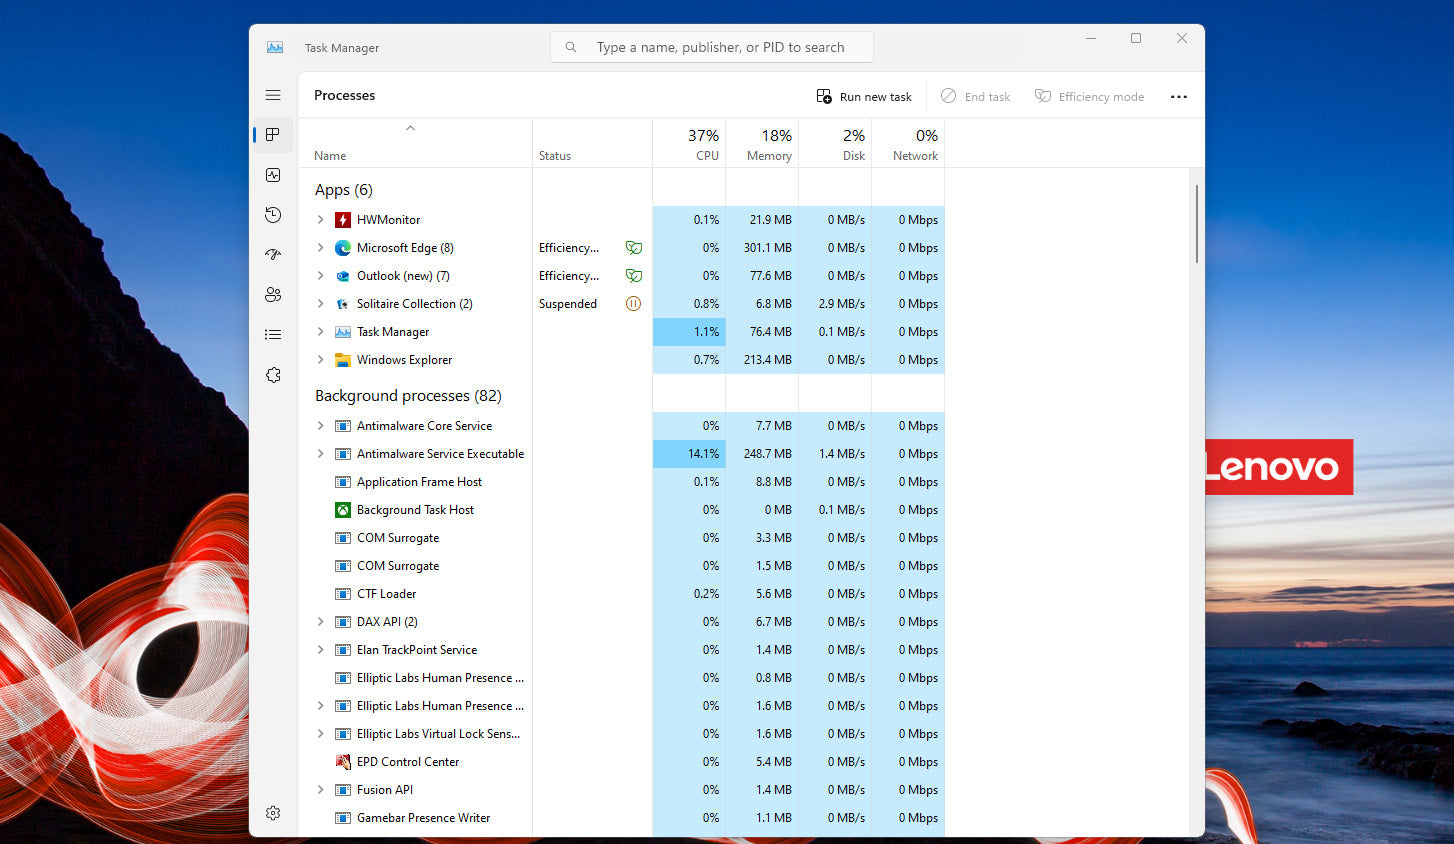
Task: Expand the Outlook (new) process group
Action: click(320, 276)
